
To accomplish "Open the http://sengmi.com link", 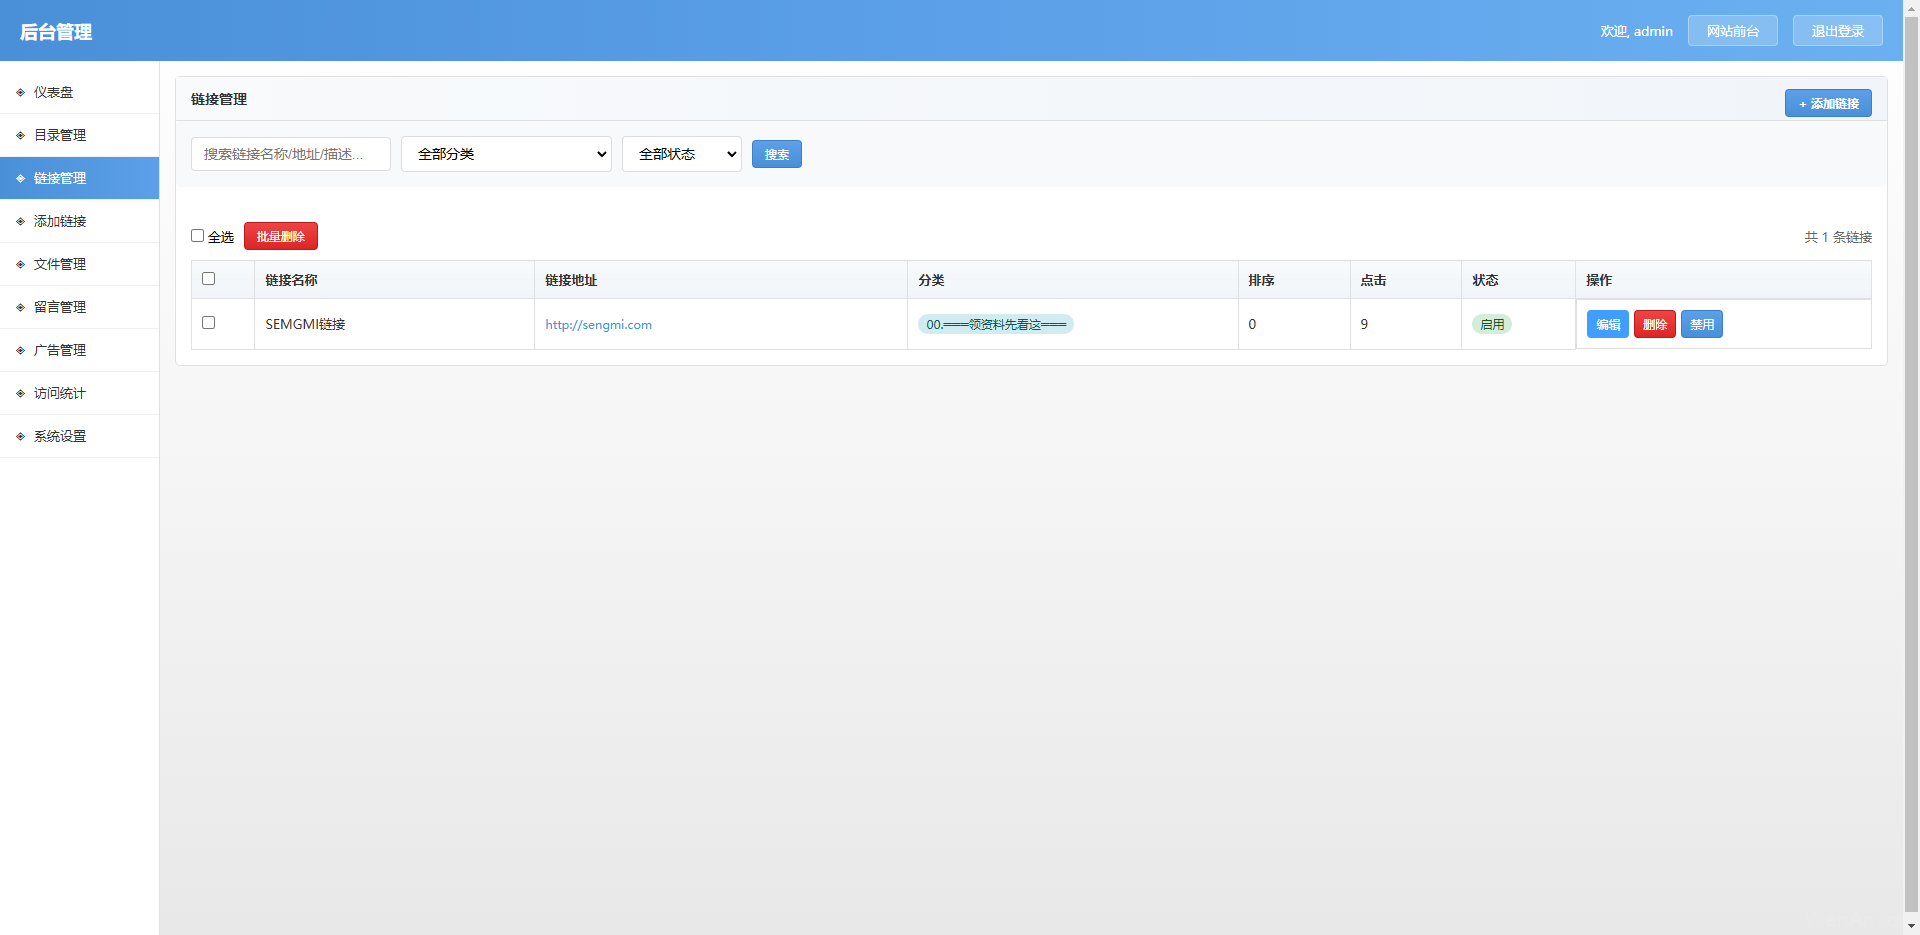I will click(x=598, y=325).
